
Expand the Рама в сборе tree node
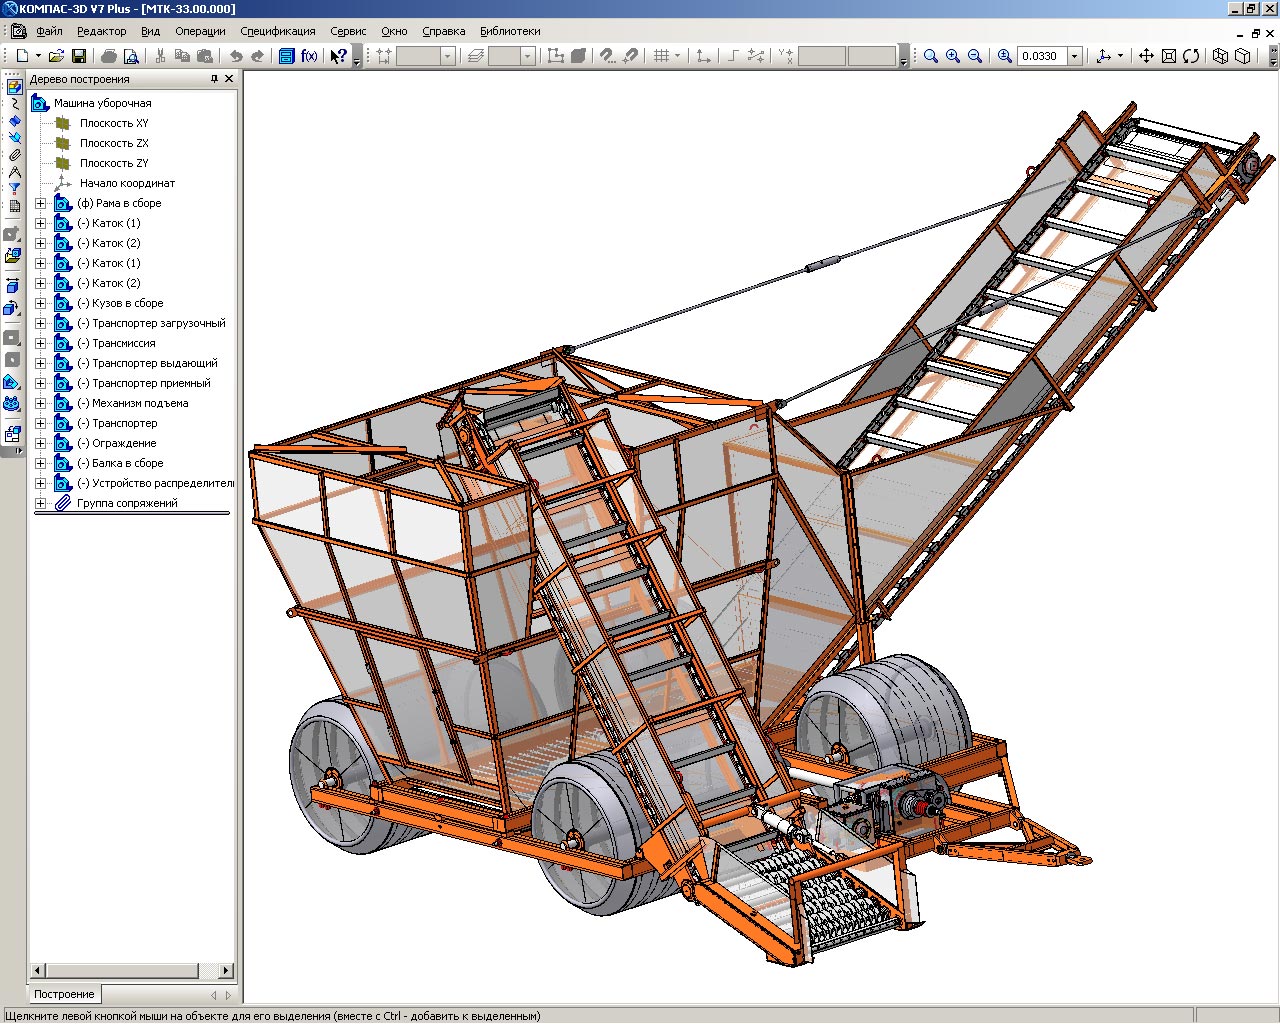click(40, 203)
